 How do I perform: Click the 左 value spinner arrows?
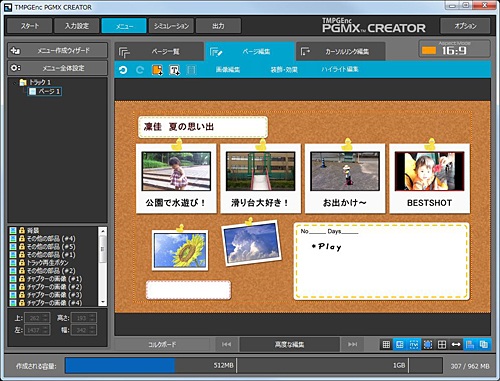[x=46, y=330]
